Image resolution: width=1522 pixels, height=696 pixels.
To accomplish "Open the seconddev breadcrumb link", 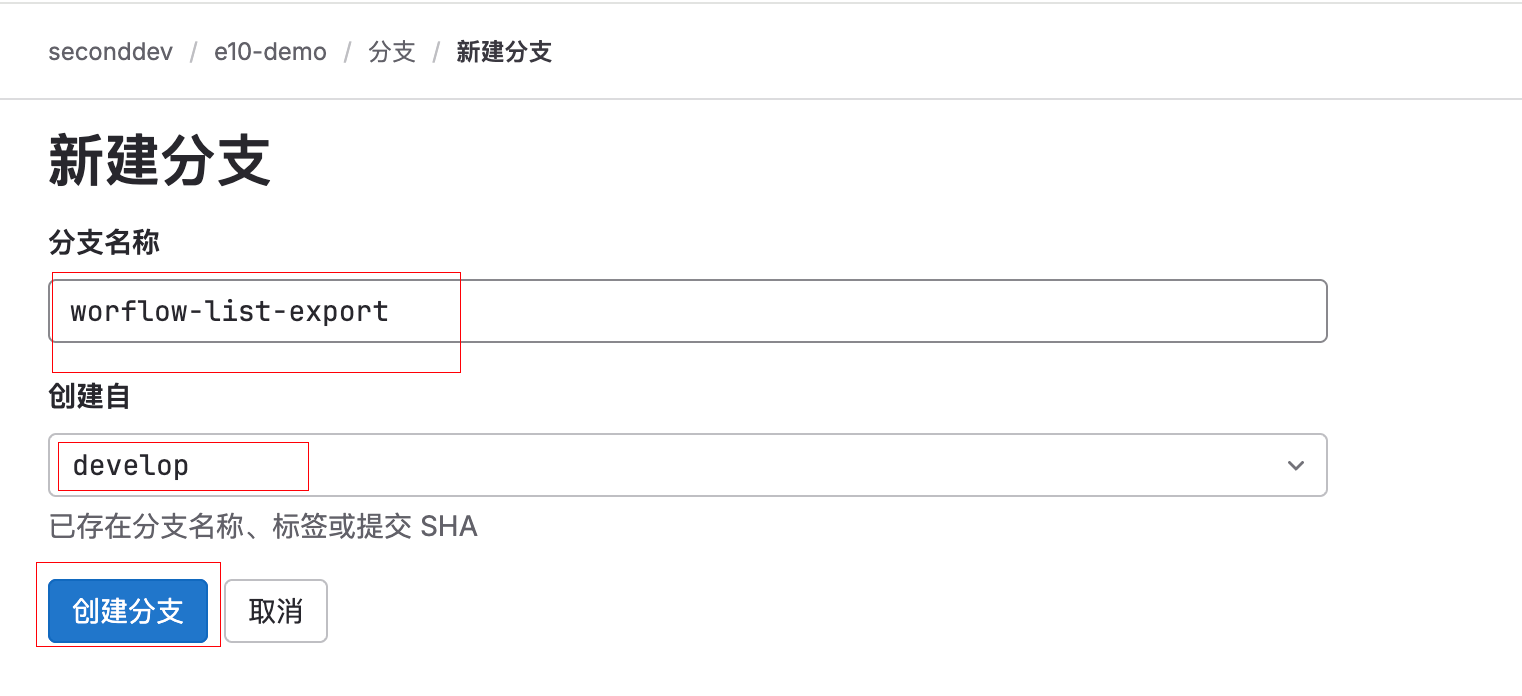I will (110, 52).
